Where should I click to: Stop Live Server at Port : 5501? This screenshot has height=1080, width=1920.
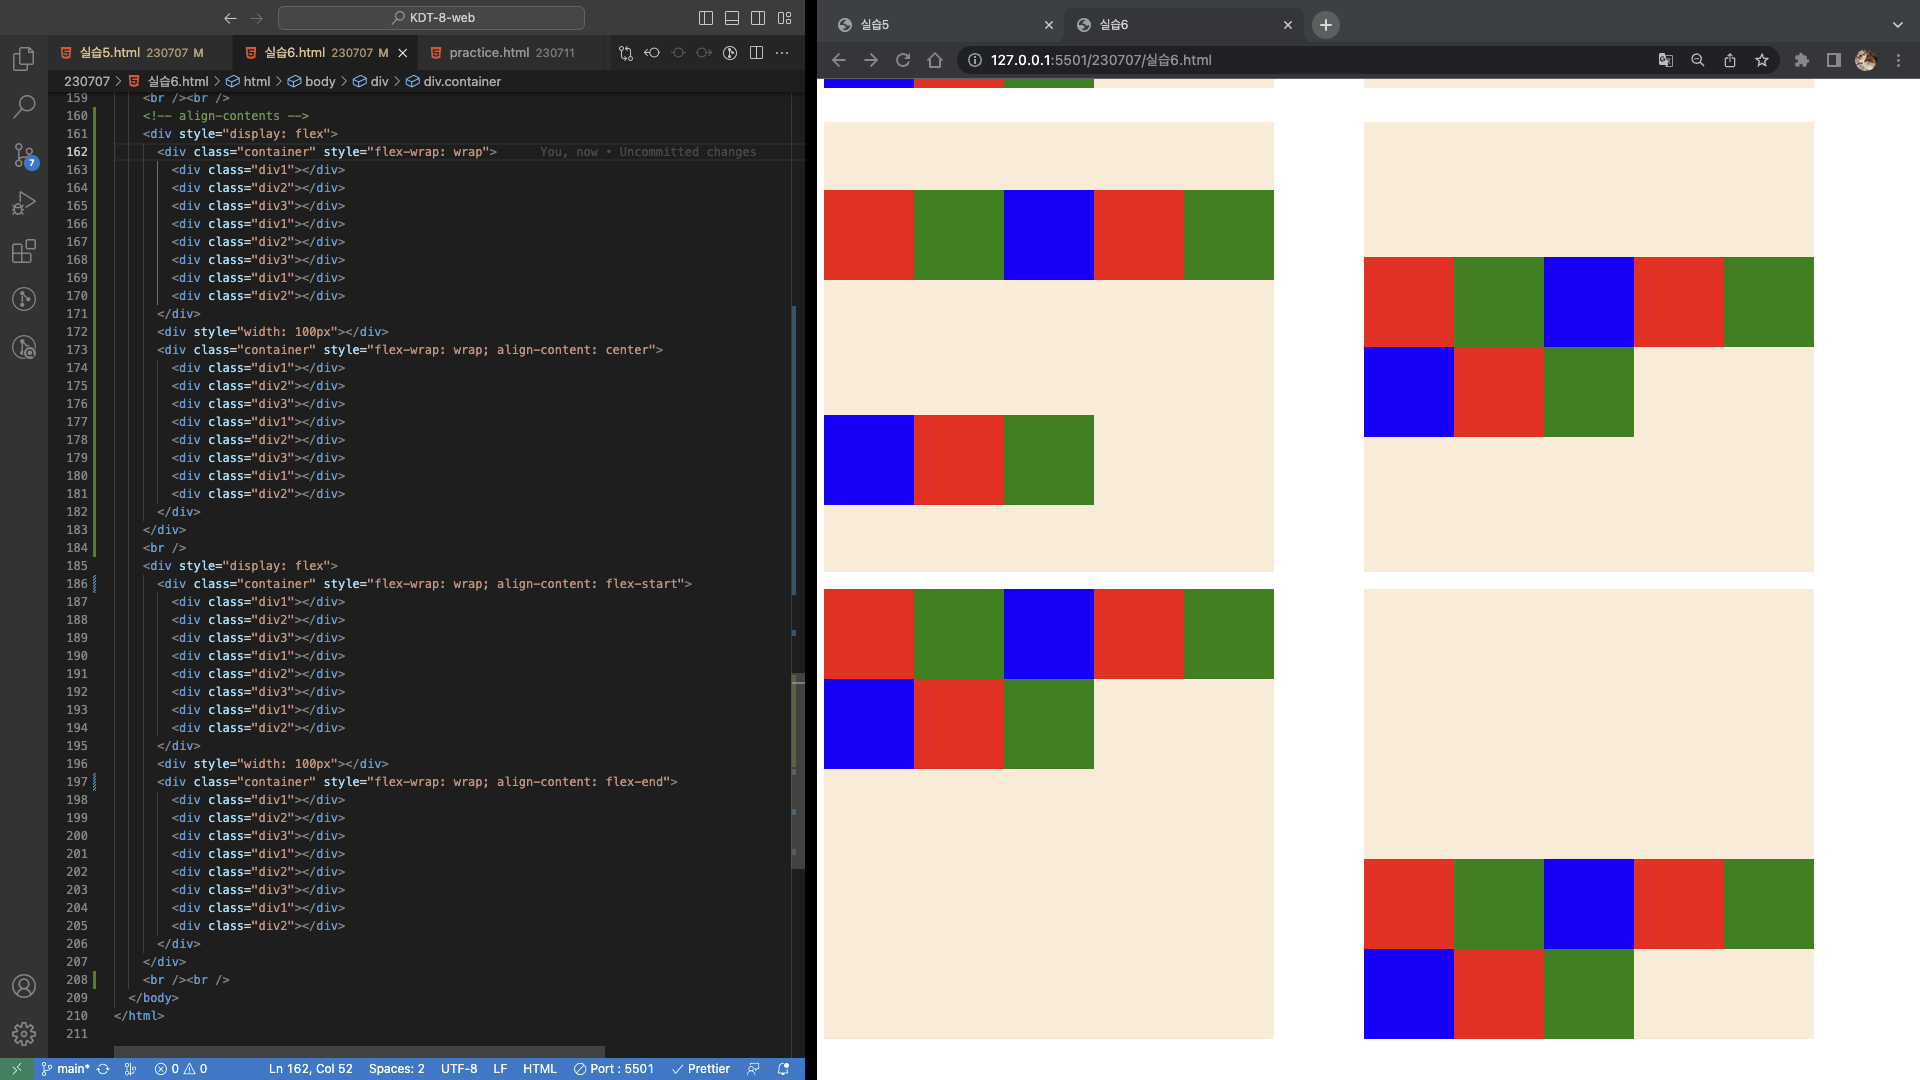click(614, 1069)
